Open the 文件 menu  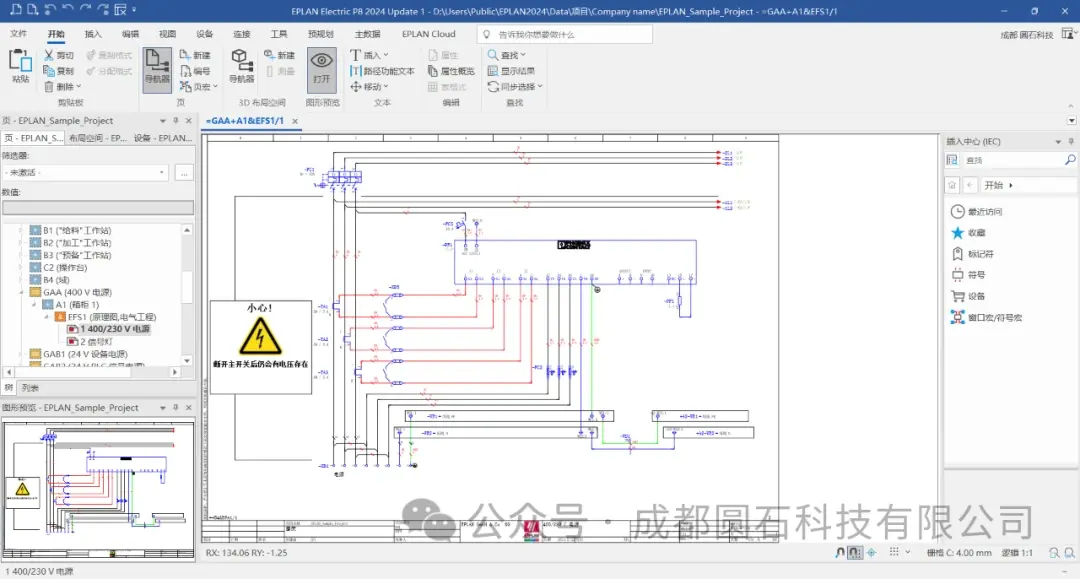click(x=19, y=34)
